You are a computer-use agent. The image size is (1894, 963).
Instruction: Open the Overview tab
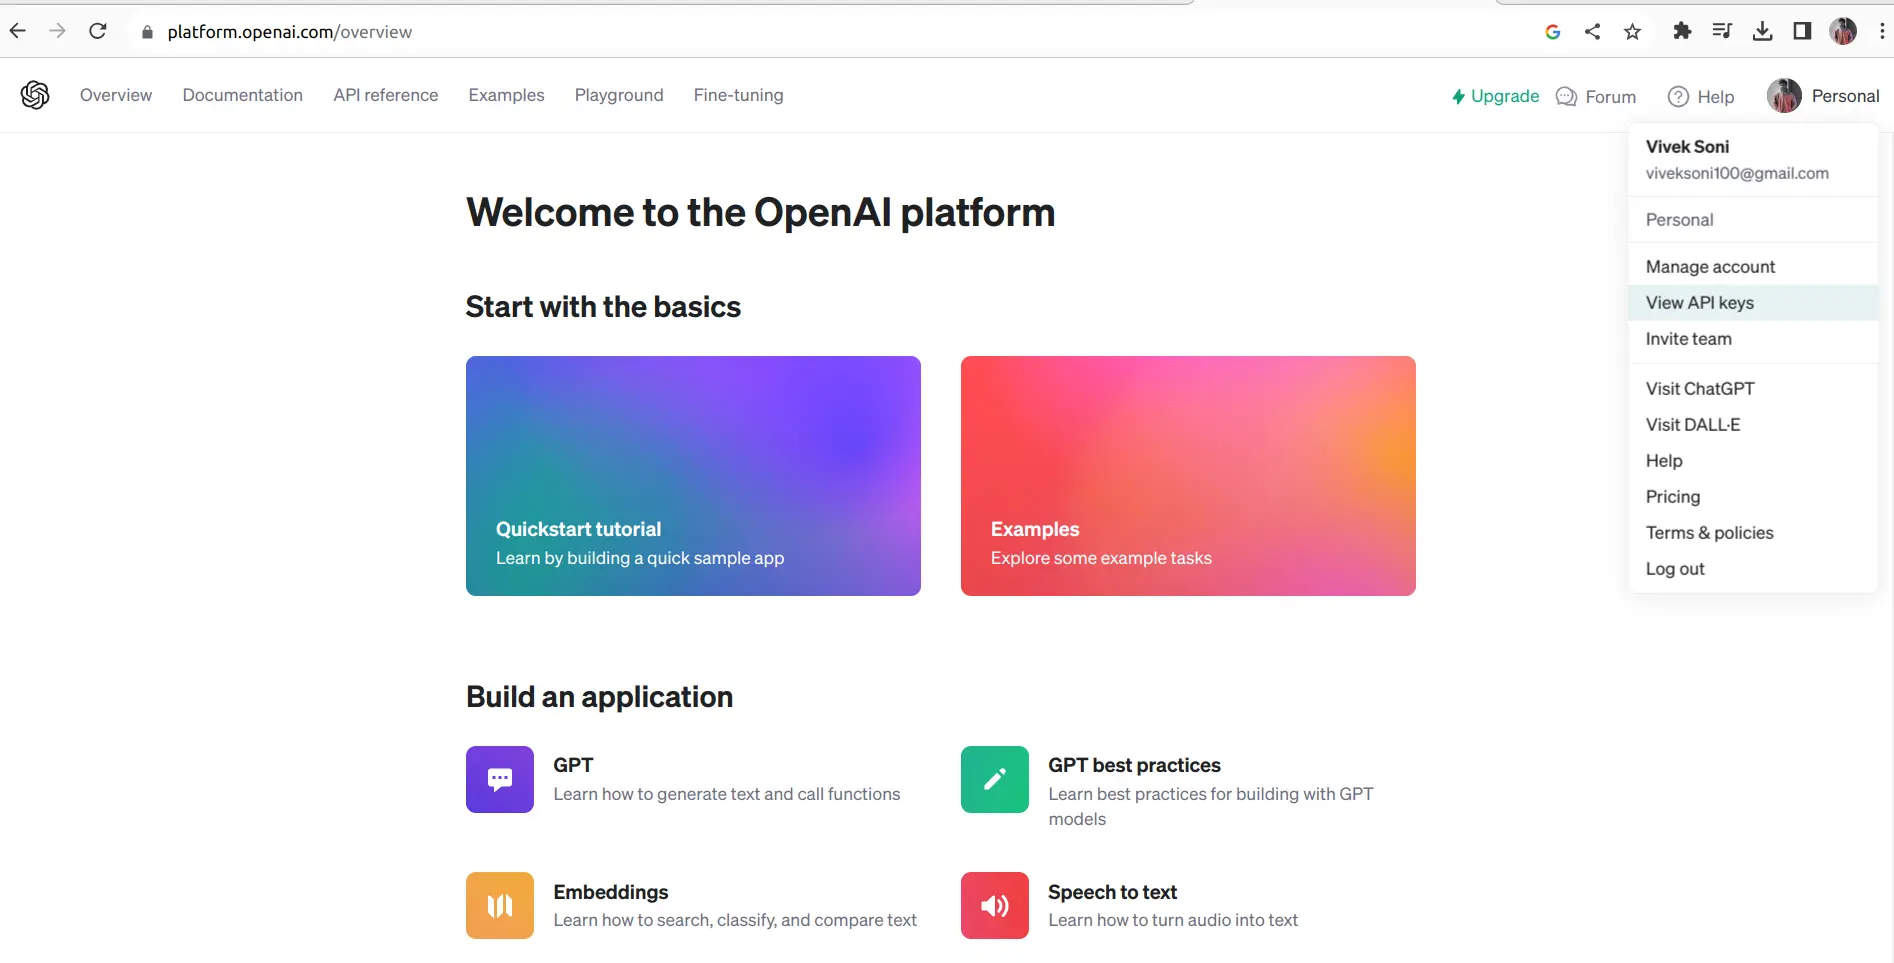(116, 95)
